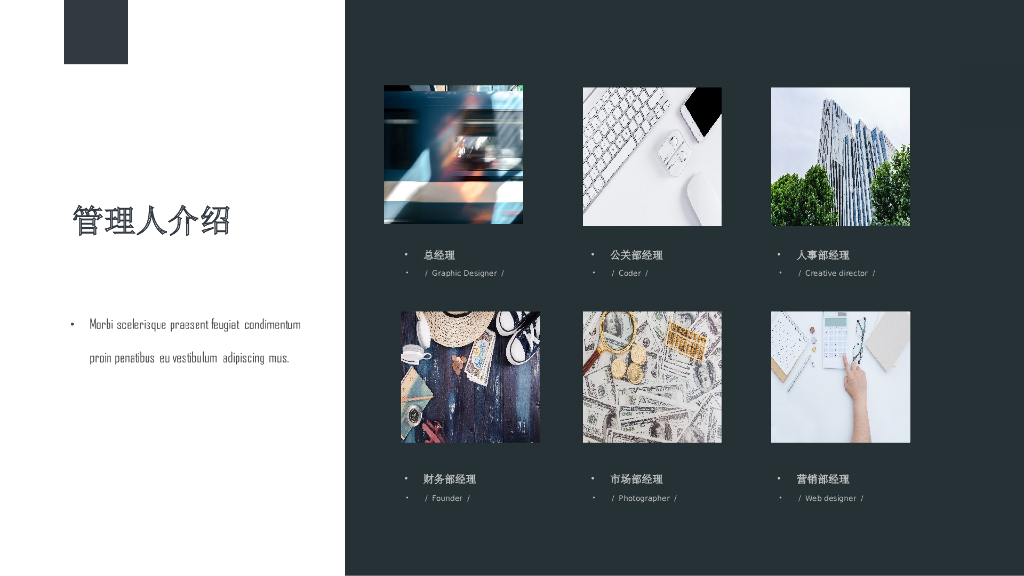This screenshot has width=1024, height=576.
Task: Click the Morbi scelerisque paragraph text
Action: coord(195,341)
